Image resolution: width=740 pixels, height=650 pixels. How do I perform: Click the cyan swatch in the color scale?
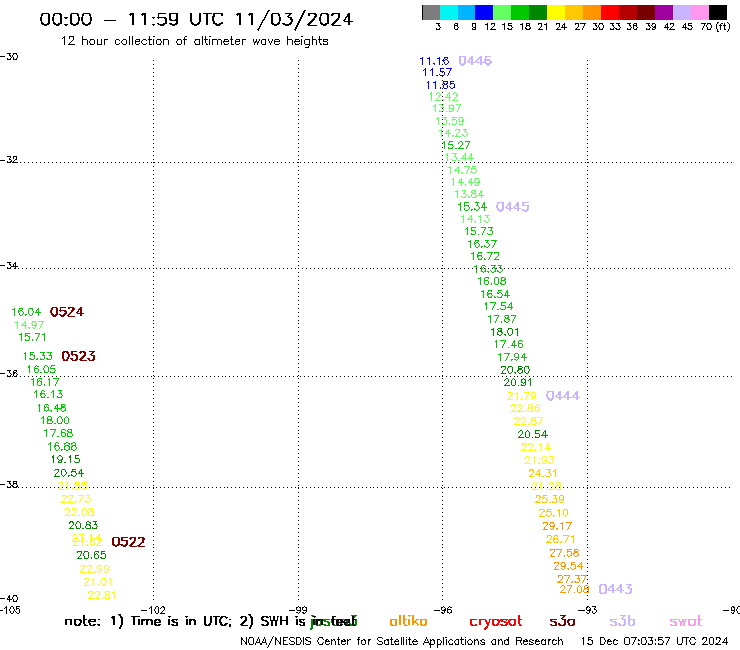(449, 12)
